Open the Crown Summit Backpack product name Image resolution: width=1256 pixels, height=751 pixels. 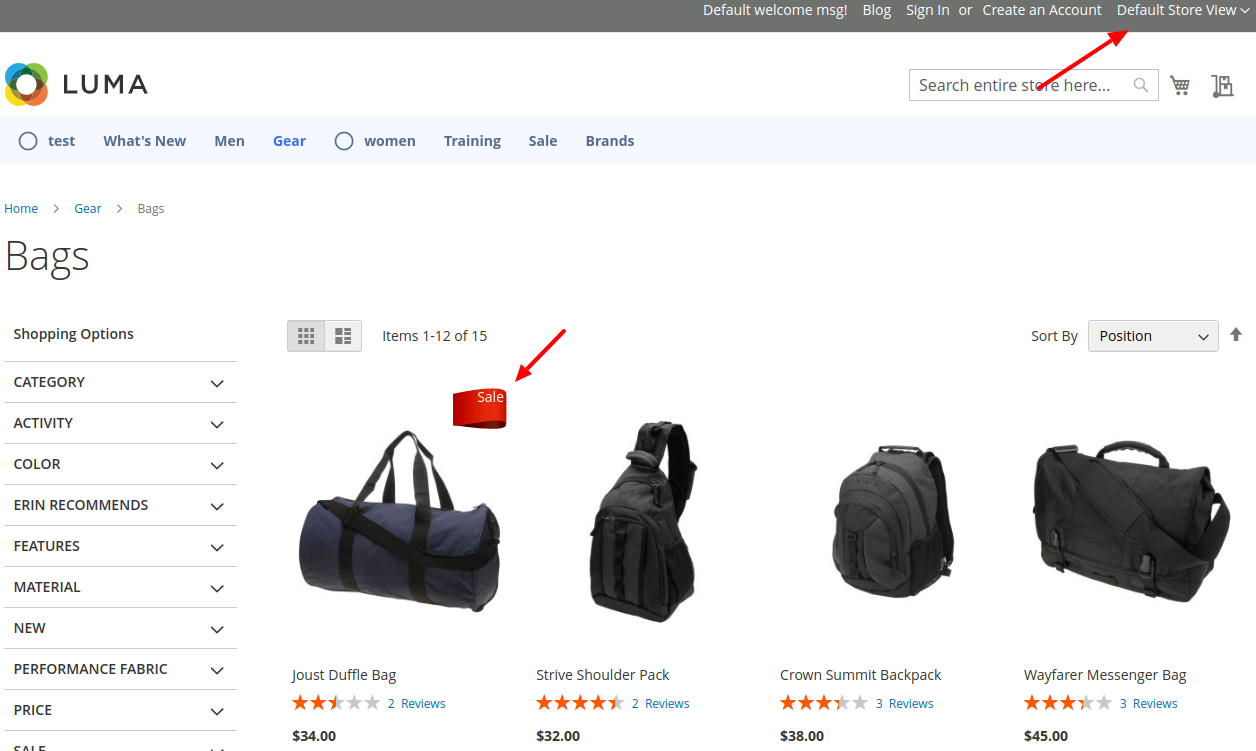click(x=861, y=675)
